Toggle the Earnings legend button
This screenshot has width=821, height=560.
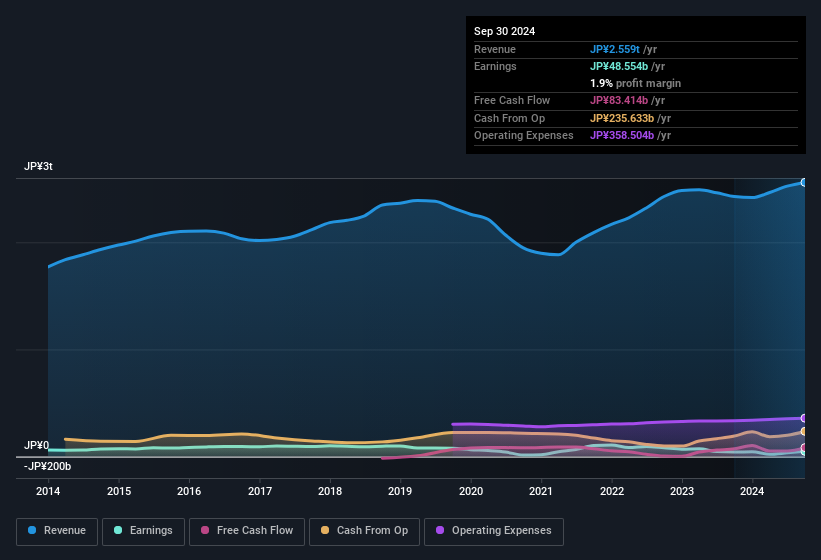coord(143,531)
